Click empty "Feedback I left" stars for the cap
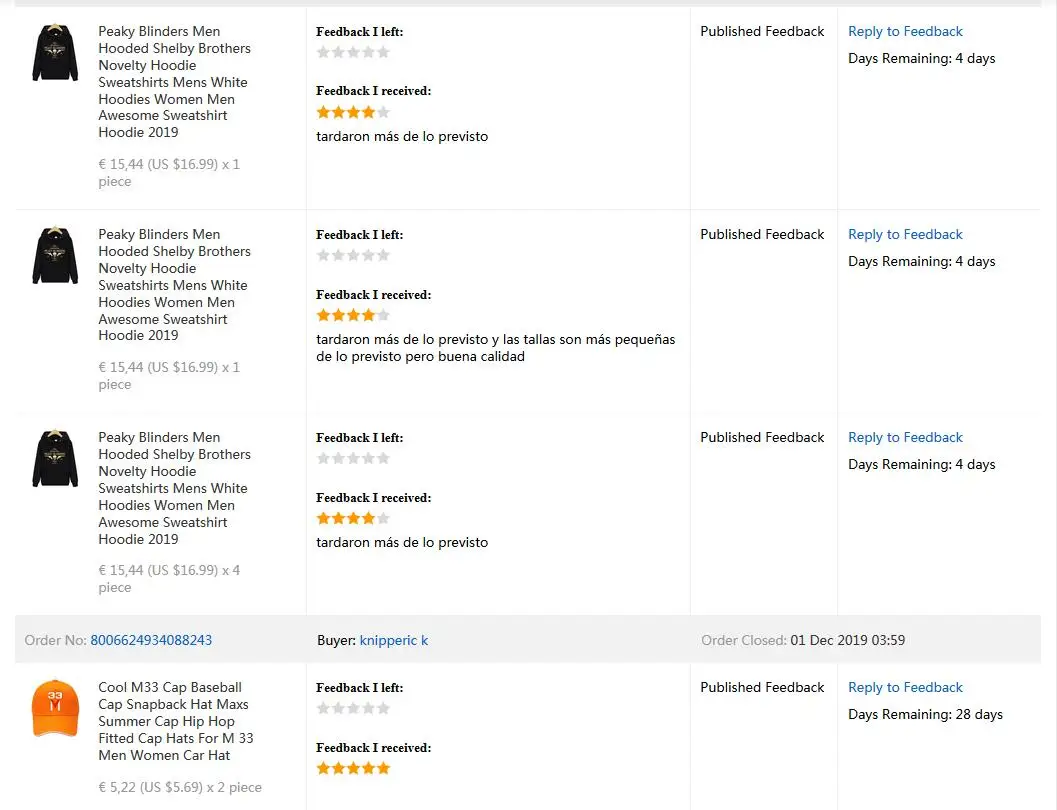The width and height of the screenshot is (1057, 810). point(353,708)
